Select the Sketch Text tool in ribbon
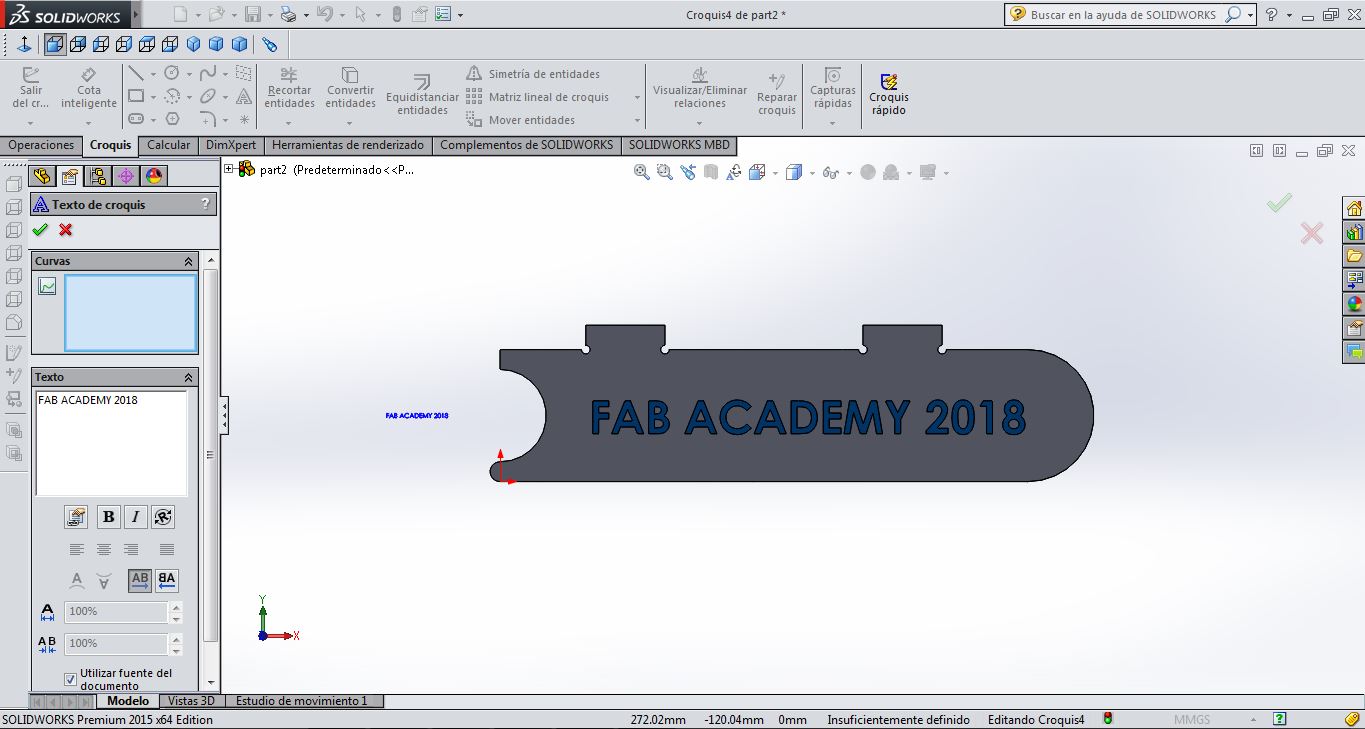 pyautogui.click(x=243, y=97)
